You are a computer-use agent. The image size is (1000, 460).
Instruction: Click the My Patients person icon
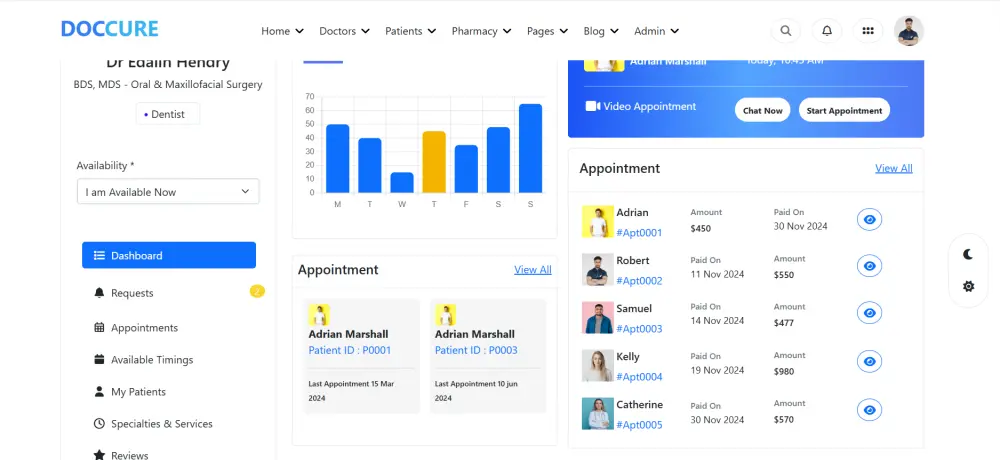(x=99, y=391)
